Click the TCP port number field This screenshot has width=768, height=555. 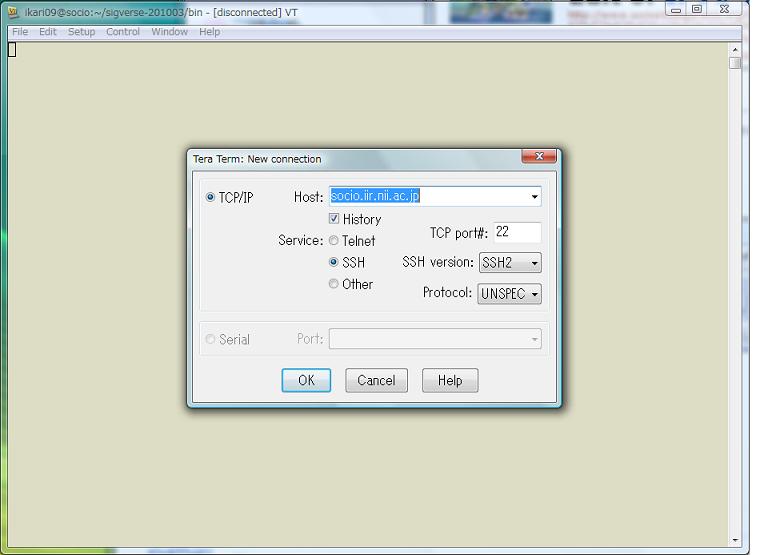517,232
